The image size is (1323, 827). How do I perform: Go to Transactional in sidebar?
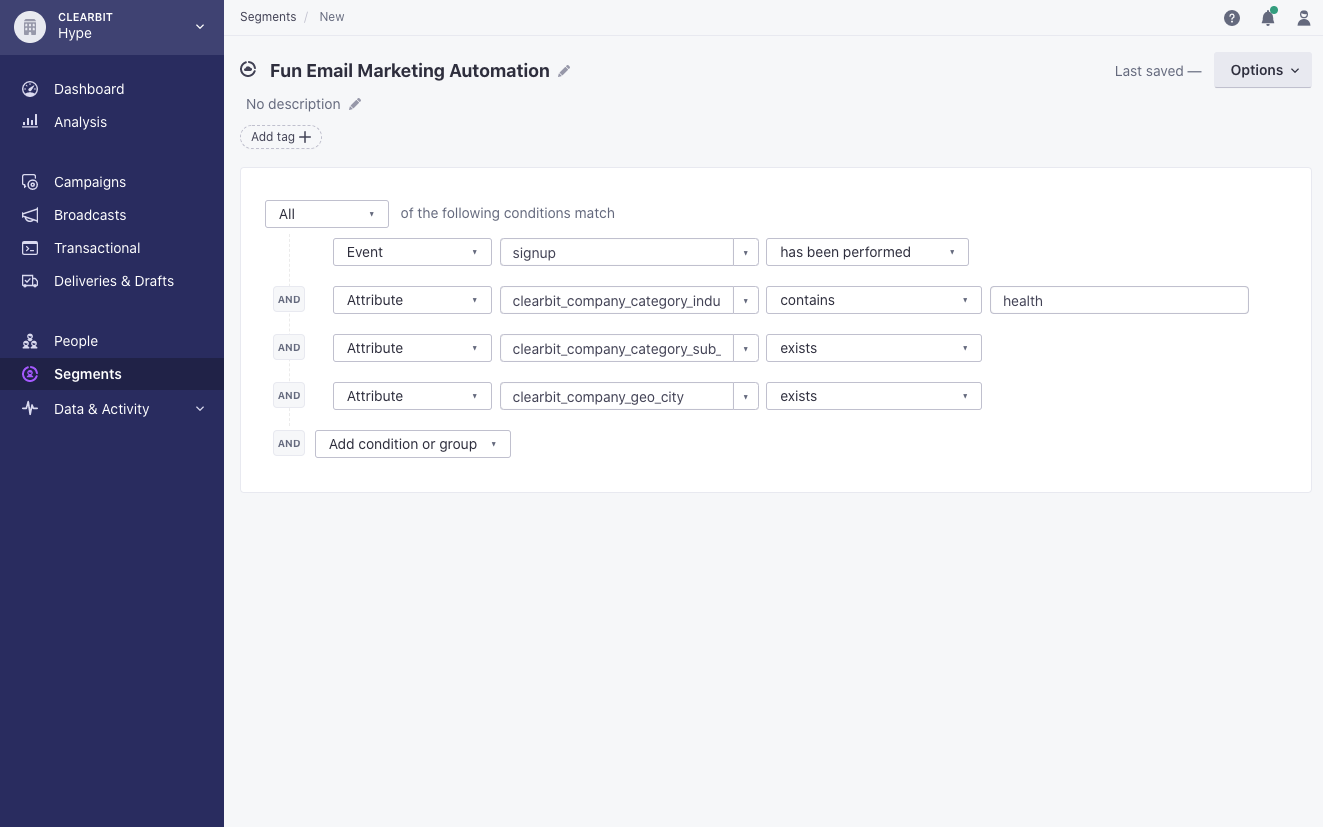tap(97, 248)
